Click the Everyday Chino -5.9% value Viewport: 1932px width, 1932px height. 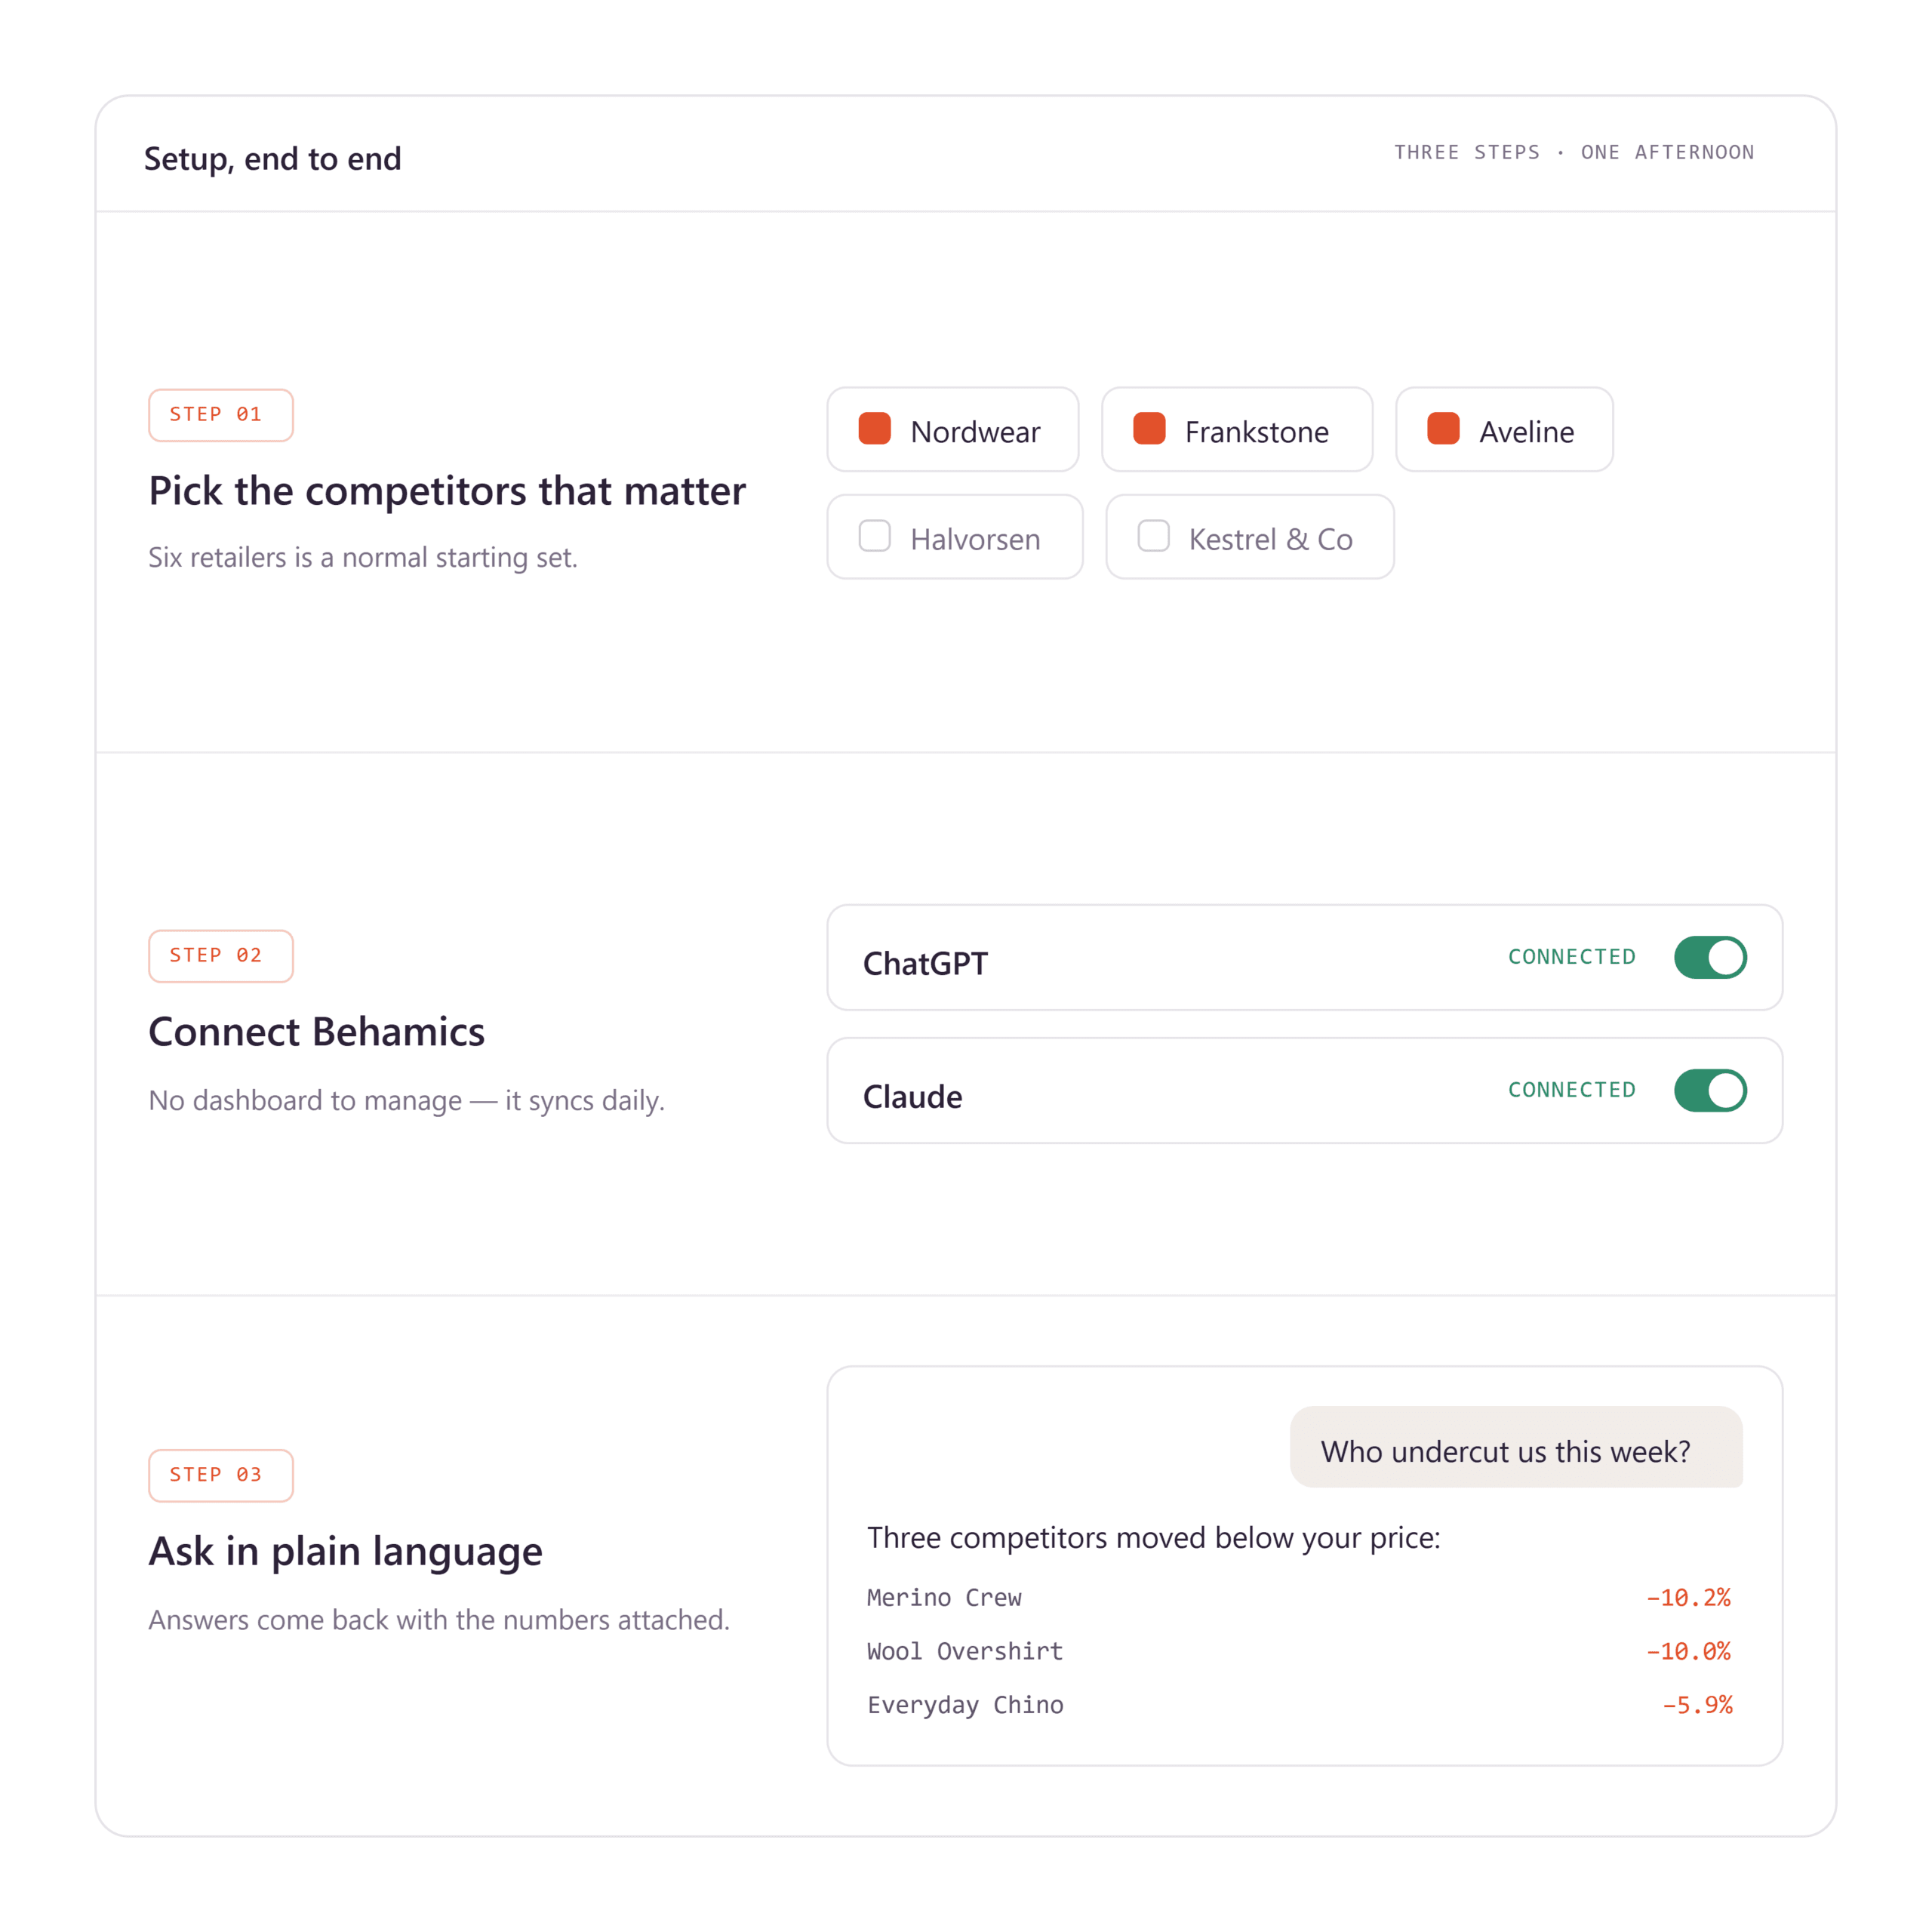(1697, 1705)
